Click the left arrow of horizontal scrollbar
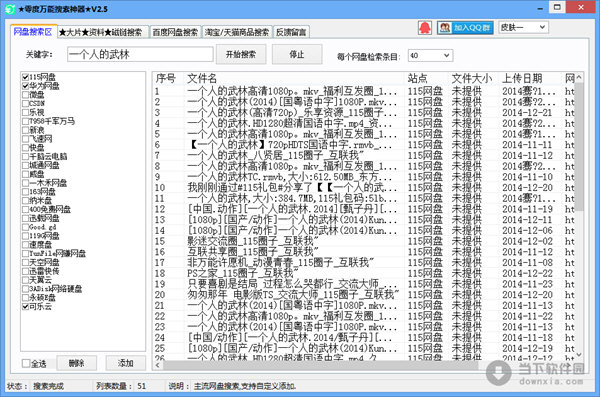 click(x=158, y=365)
